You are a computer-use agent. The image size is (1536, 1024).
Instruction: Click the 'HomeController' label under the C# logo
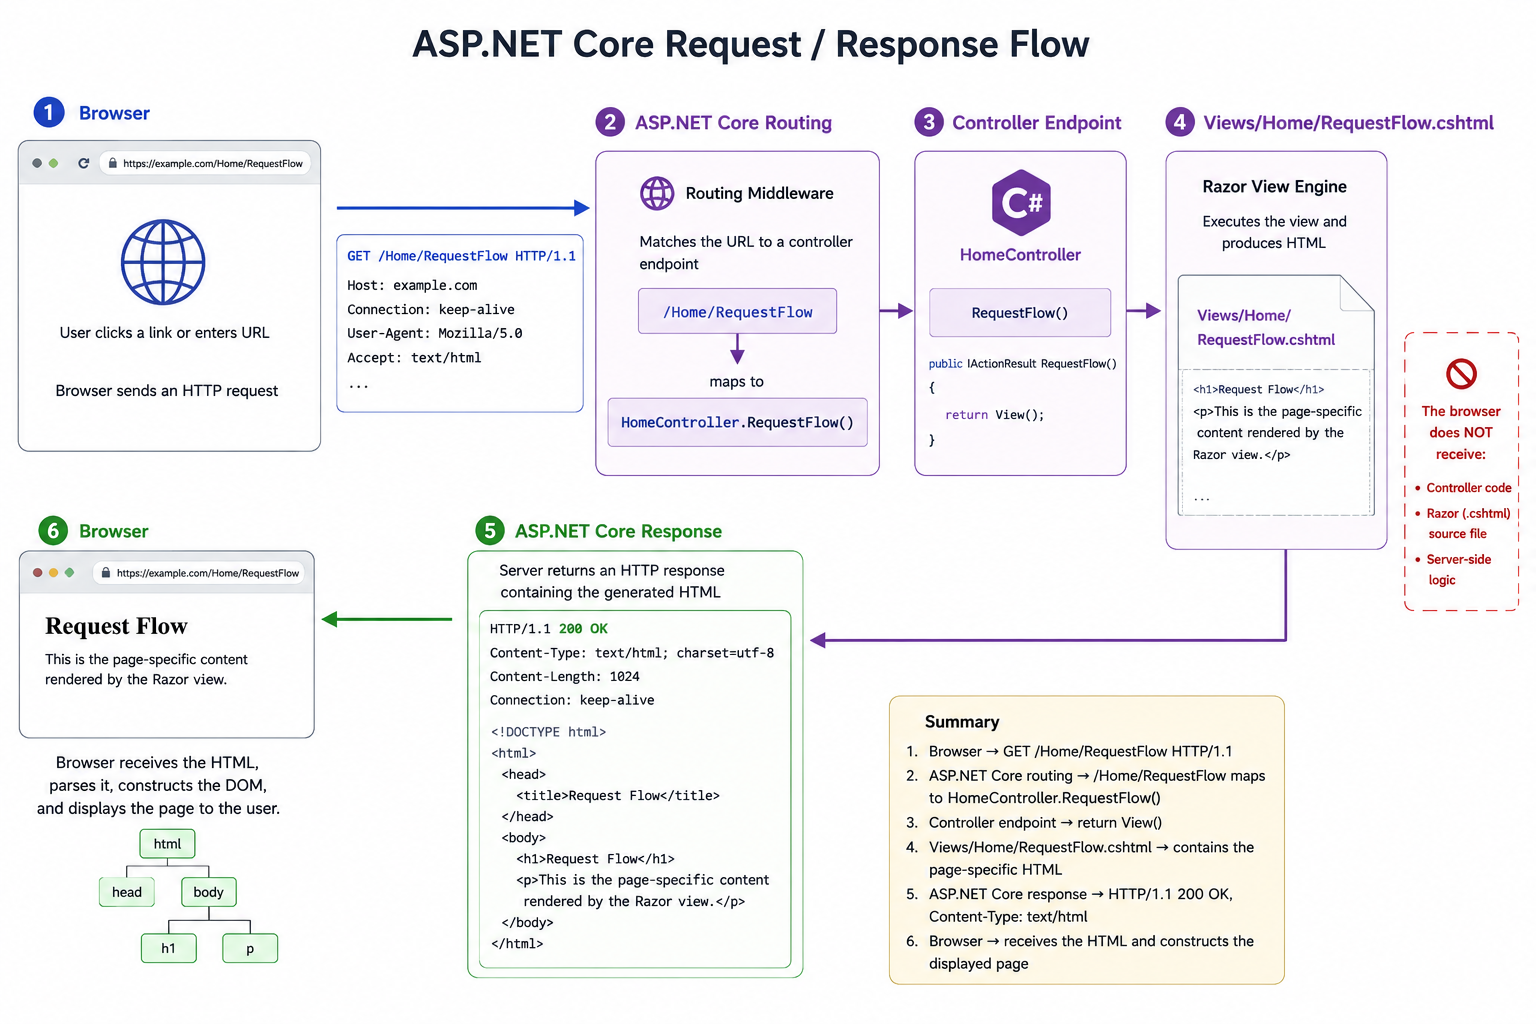point(1020,255)
